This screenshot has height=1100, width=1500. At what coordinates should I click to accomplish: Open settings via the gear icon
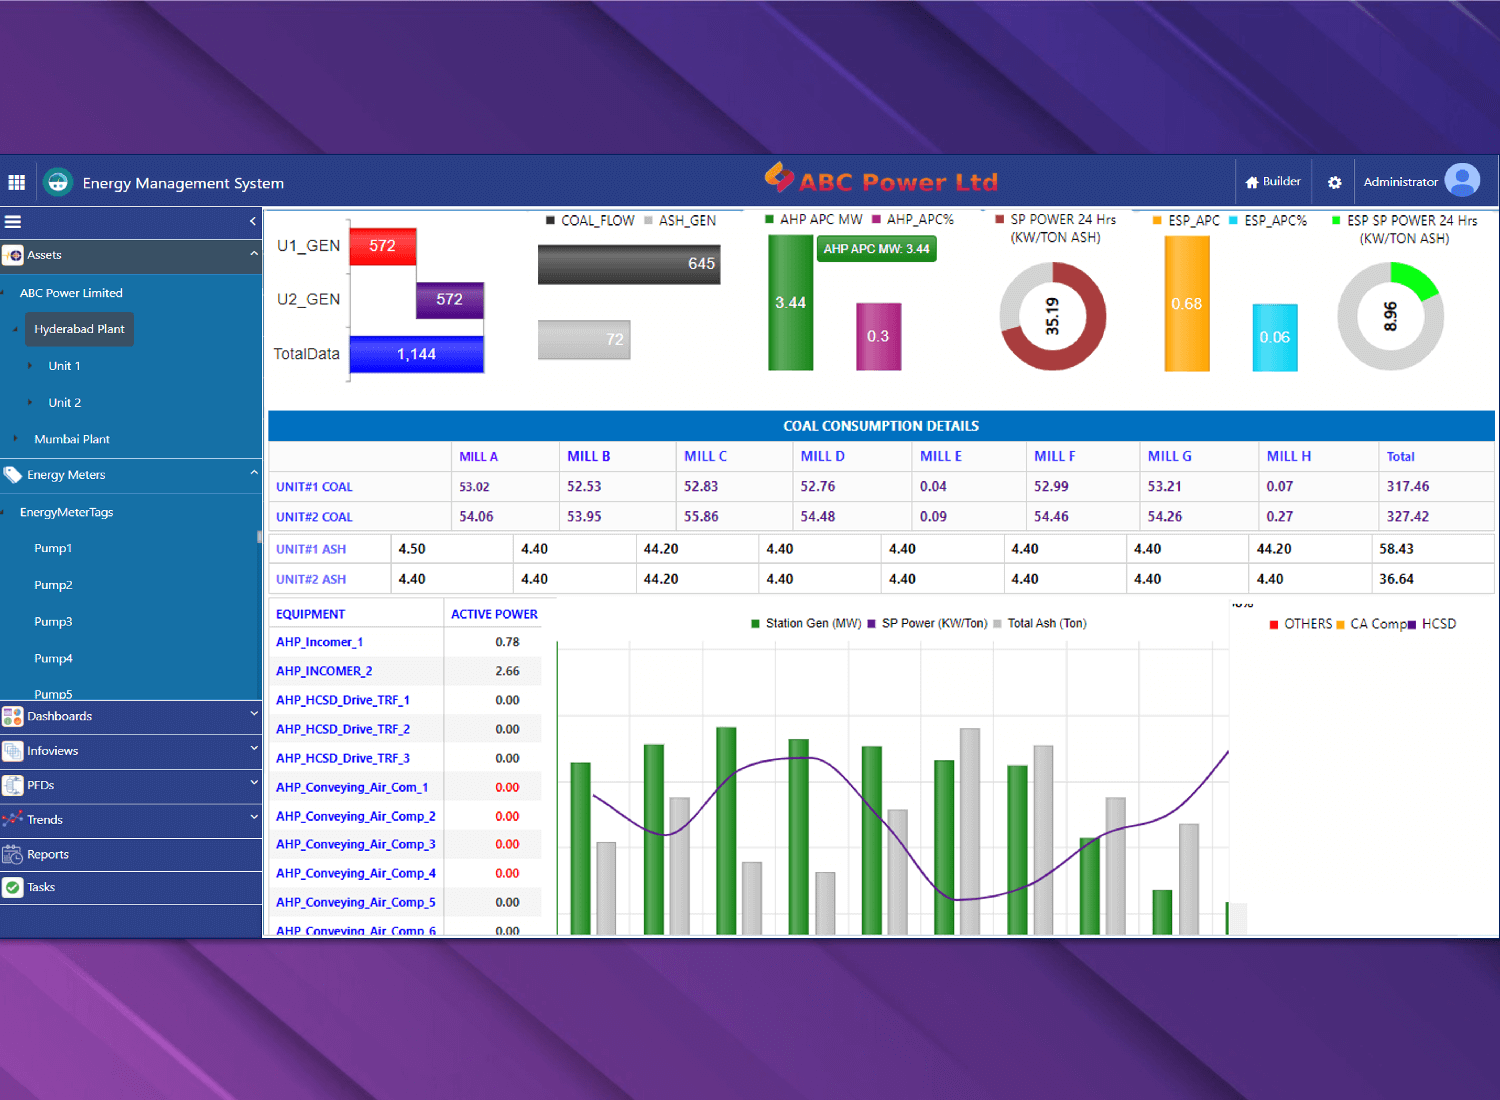tap(1334, 183)
